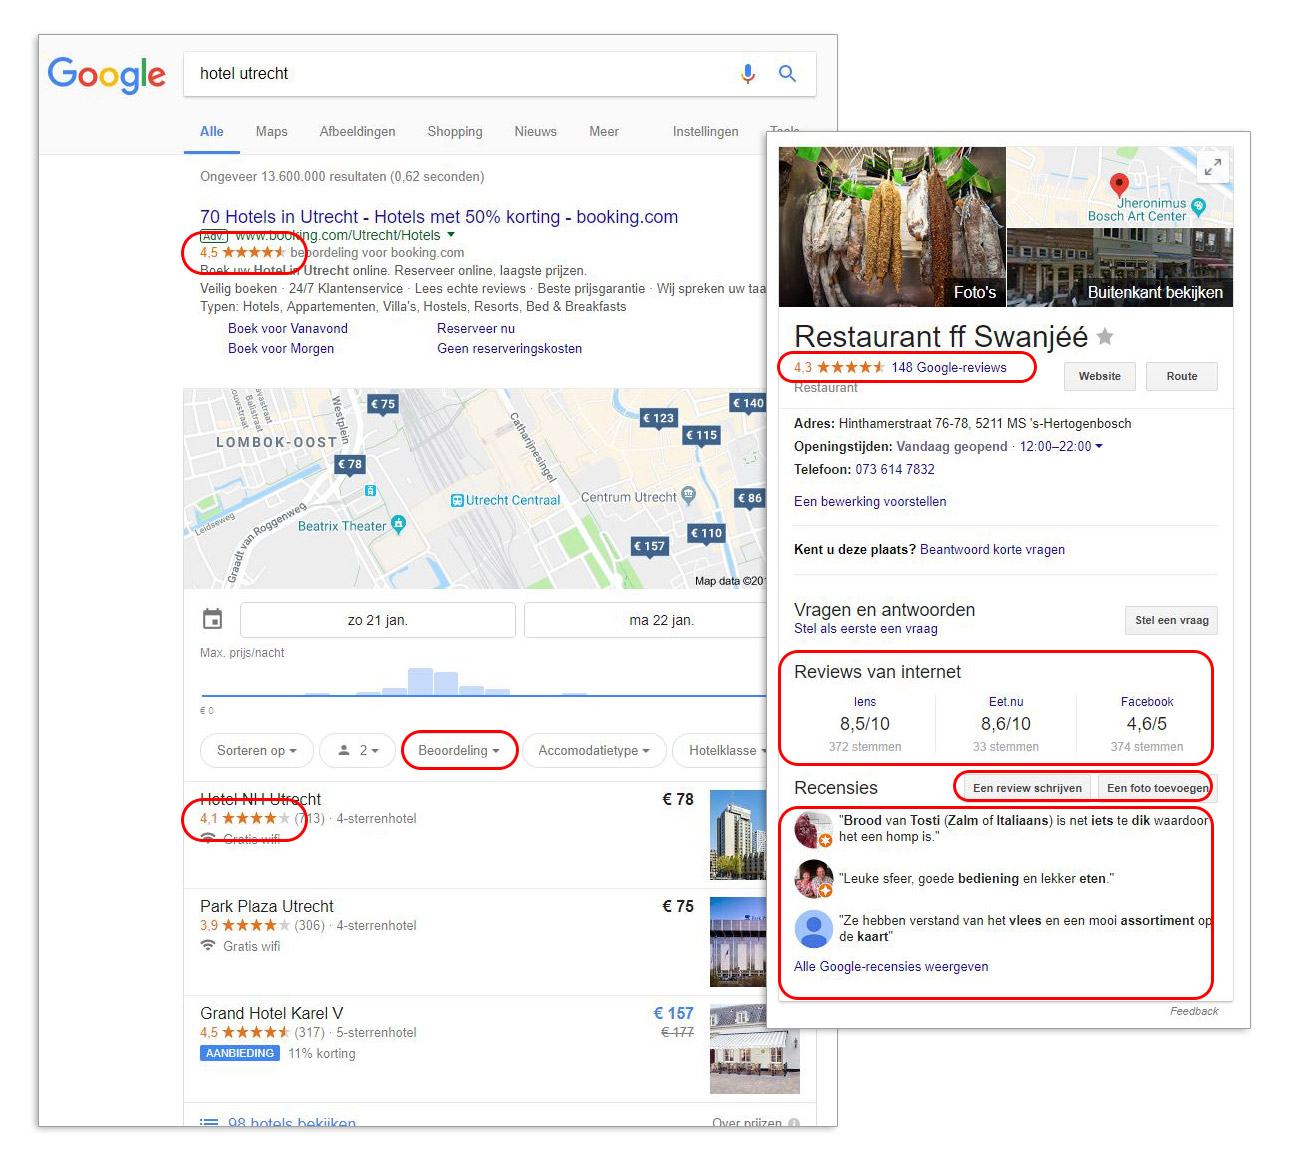Open the booking.com ad title link
The height and width of the screenshot is (1161, 1289).
point(439,217)
